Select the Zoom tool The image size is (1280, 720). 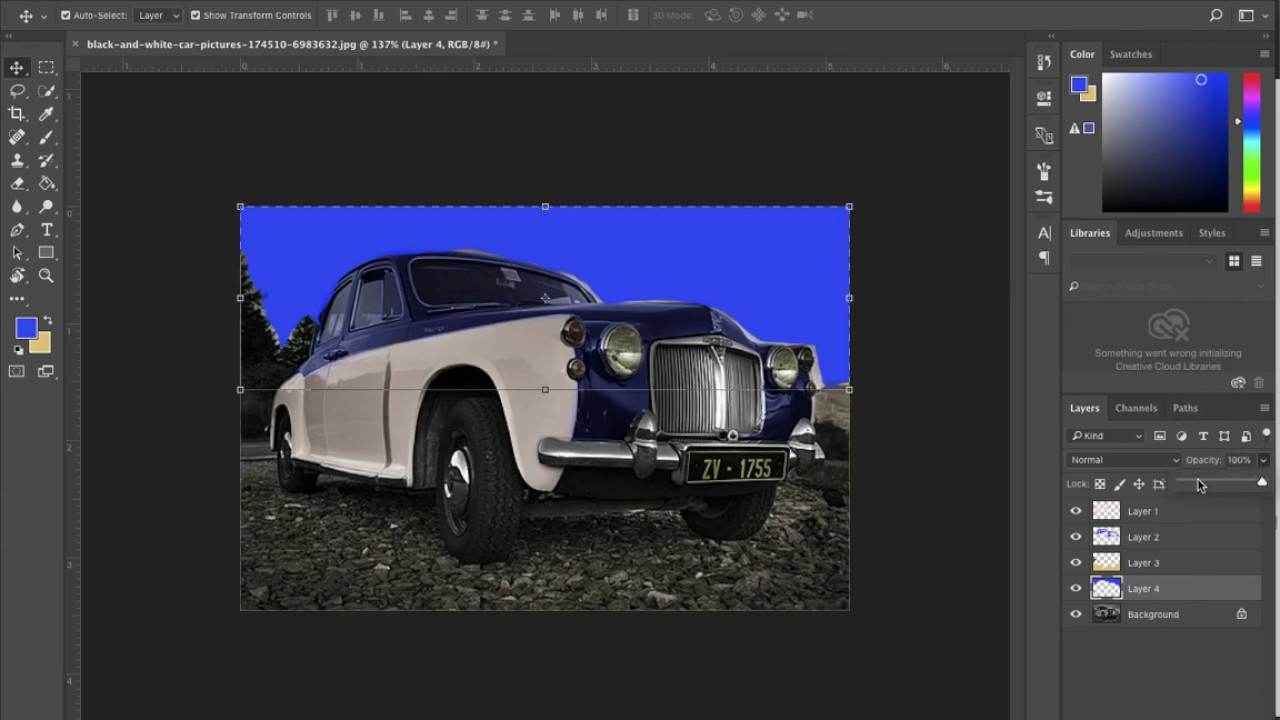pos(46,276)
